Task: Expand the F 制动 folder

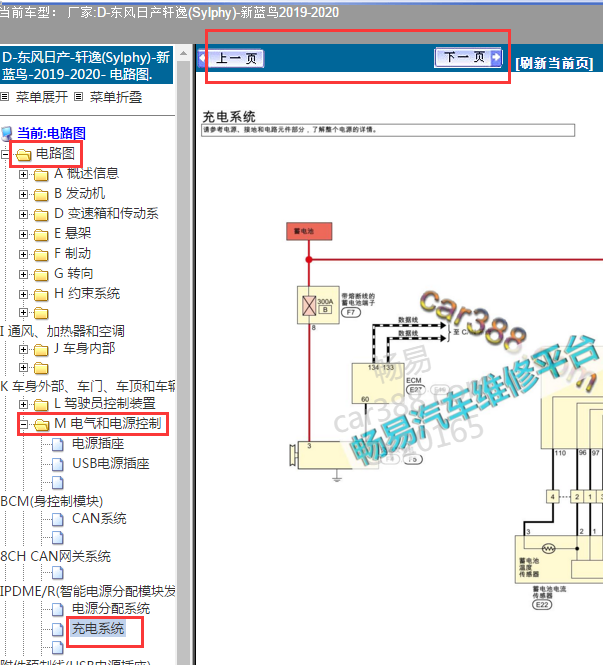Action: (x=23, y=254)
